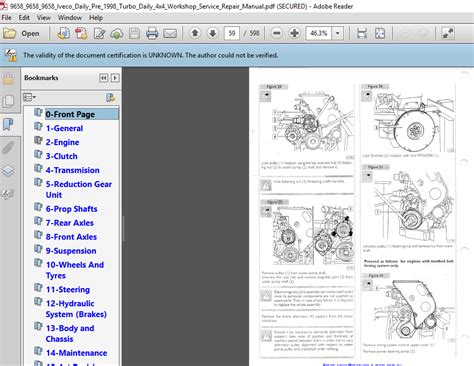
Task: Click the read mode expand icon
Action: 448,33
